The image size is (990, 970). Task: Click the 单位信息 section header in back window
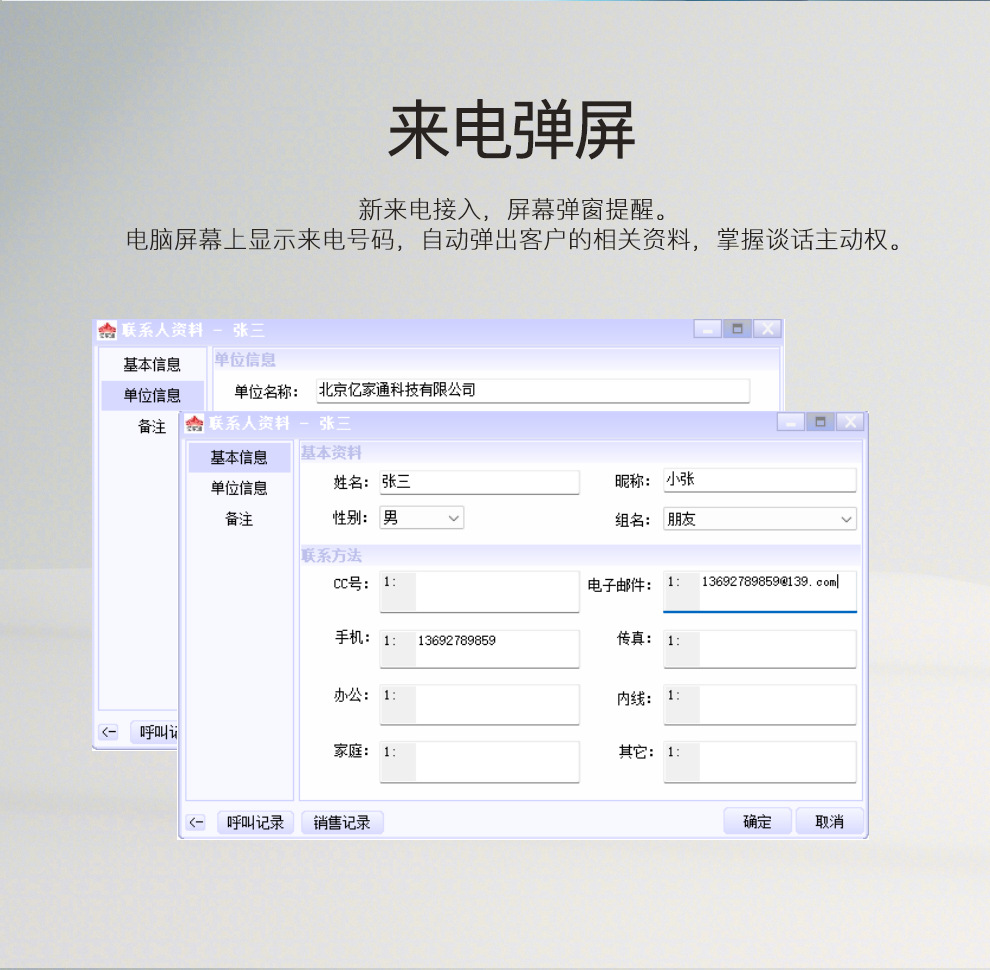click(245, 359)
